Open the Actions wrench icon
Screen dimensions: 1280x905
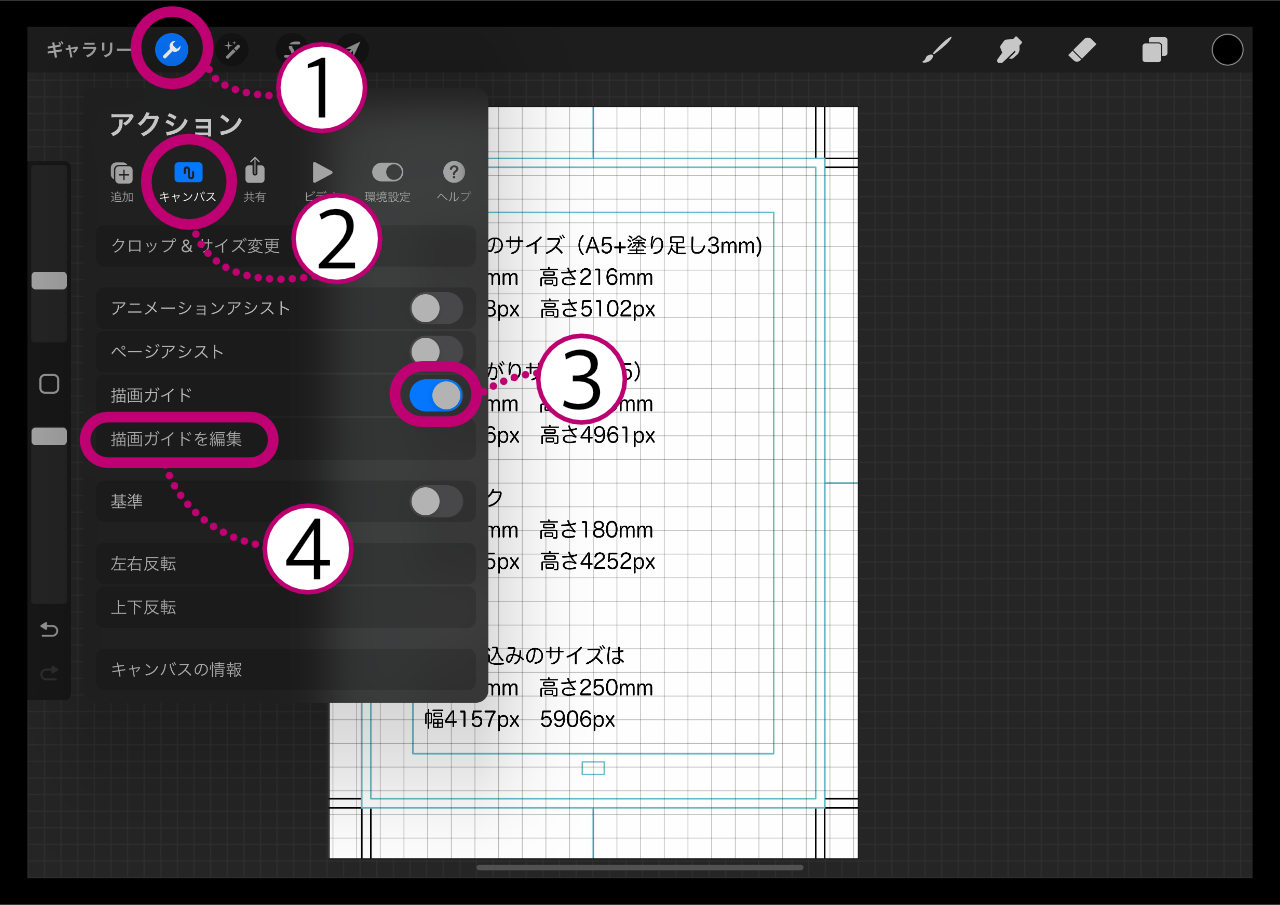pyautogui.click(x=172, y=49)
